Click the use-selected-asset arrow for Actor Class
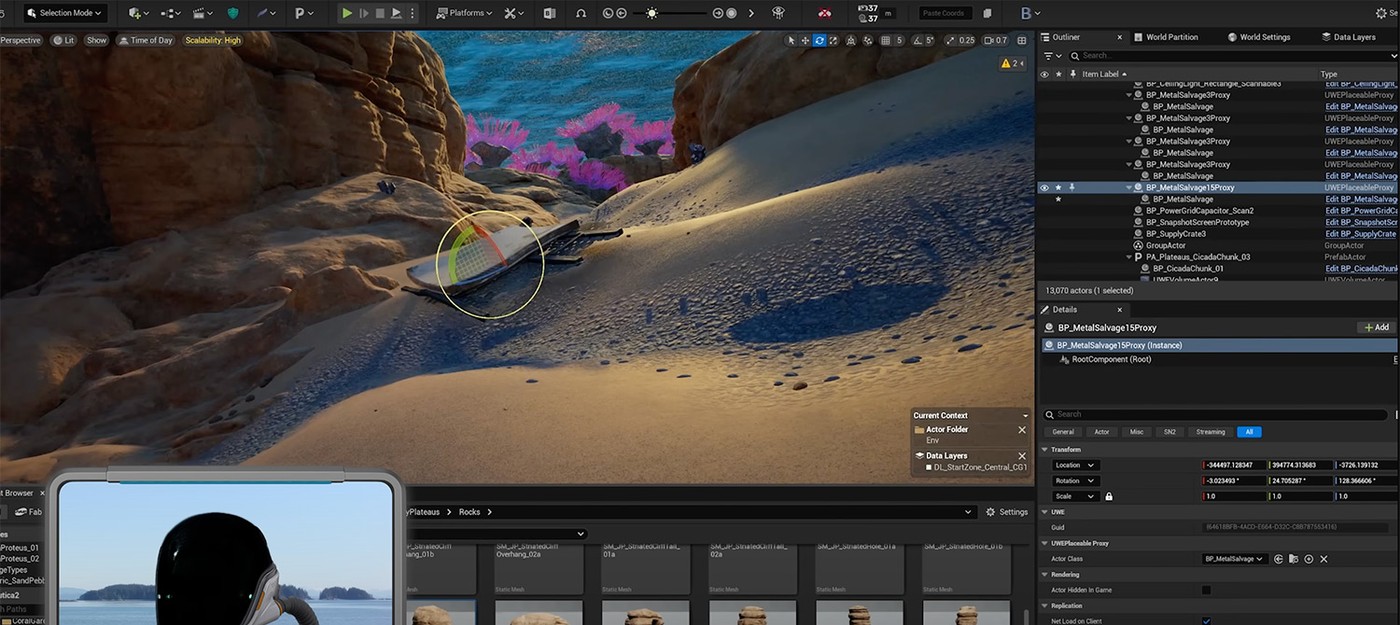The height and width of the screenshot is (625, 1400). (1278, 559)
